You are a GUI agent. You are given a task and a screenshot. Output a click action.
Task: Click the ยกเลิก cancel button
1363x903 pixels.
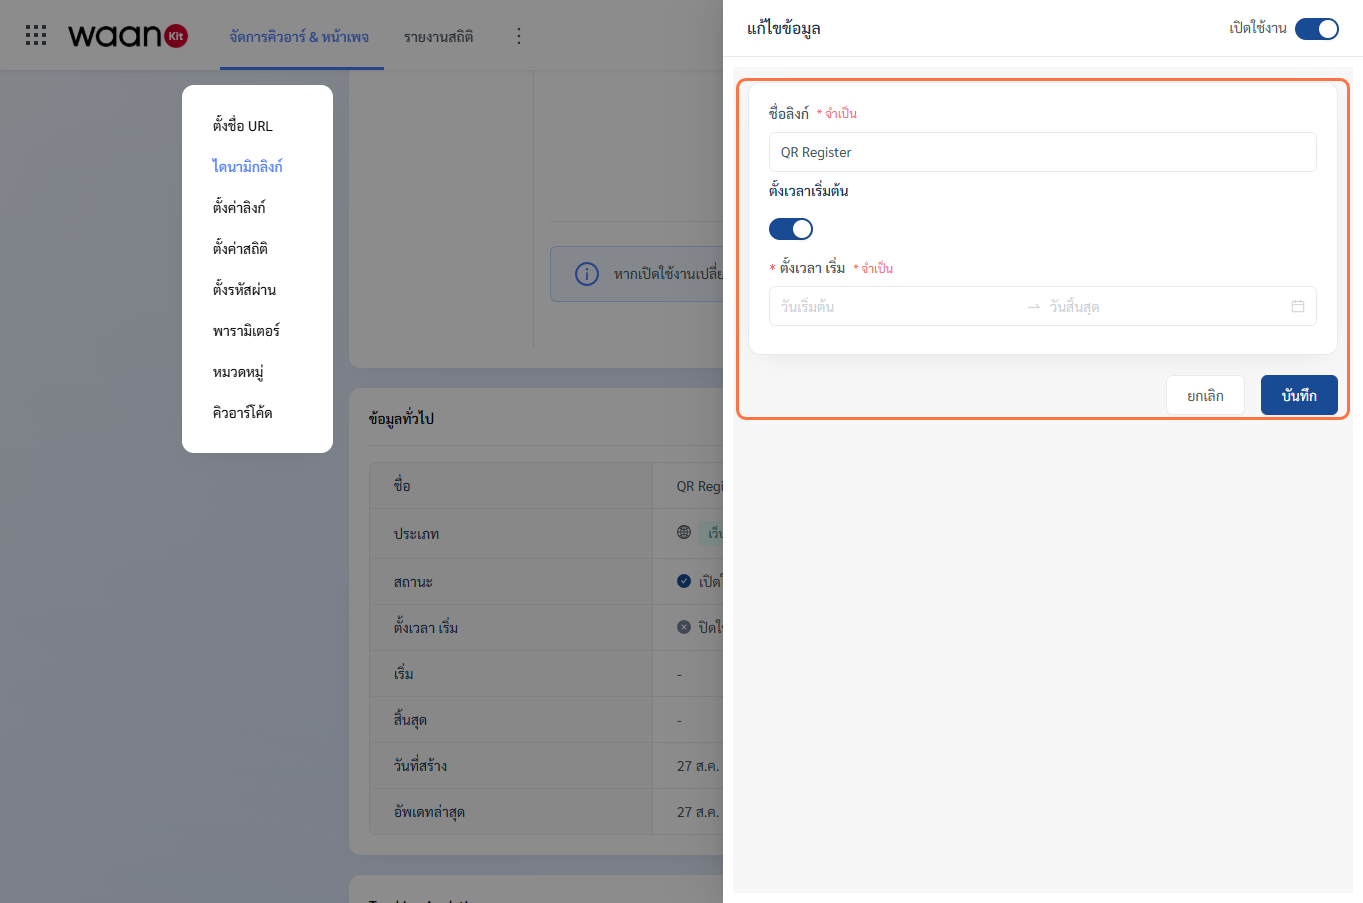(1205, 395)
